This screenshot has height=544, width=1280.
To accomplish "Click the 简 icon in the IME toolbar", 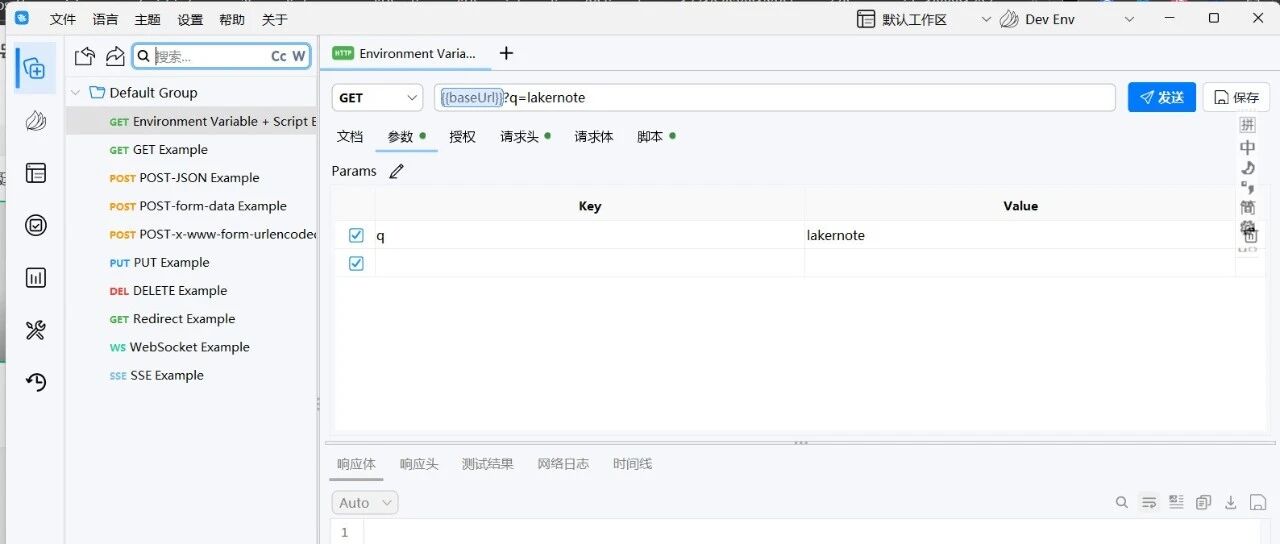I will pyautogui.click(x=1247, y=207).
